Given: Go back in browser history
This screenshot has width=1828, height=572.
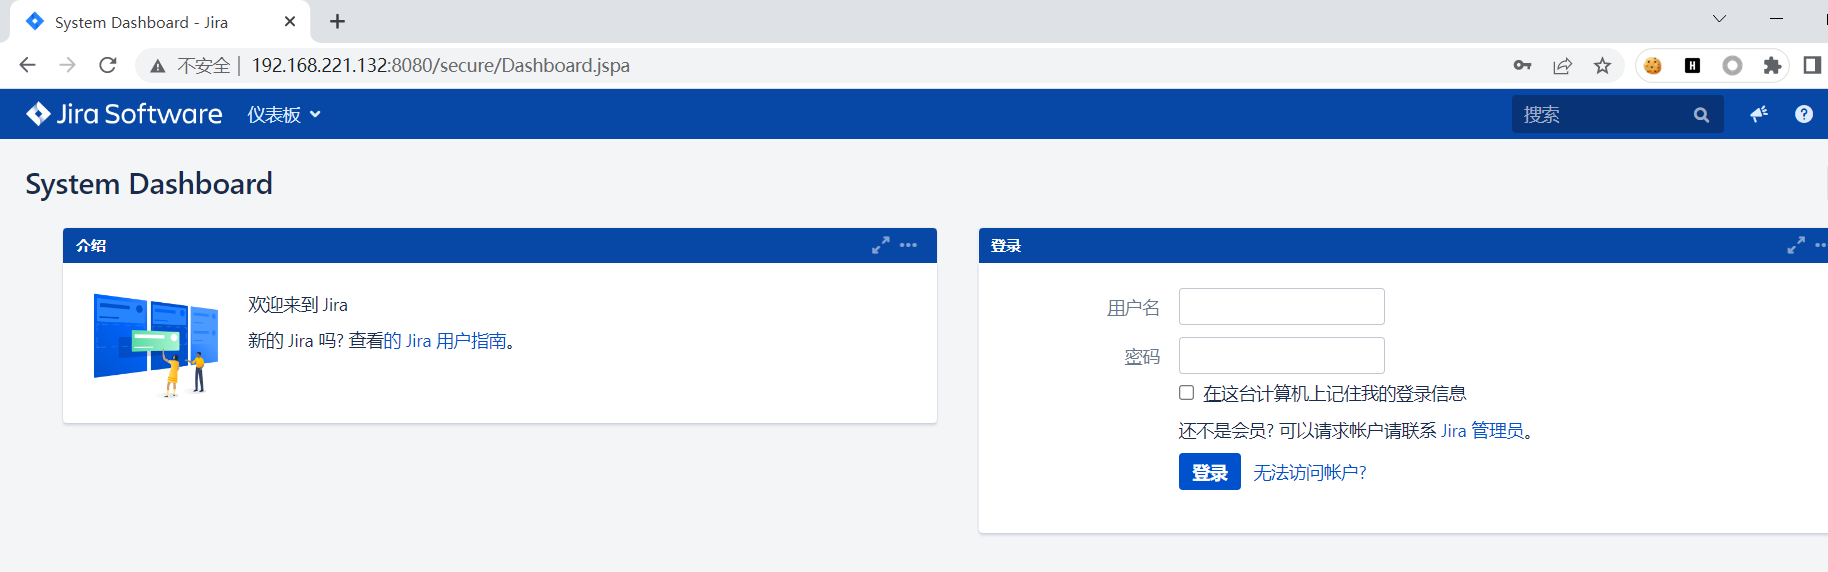Looking at the screenshot, I should coord(27,65).
